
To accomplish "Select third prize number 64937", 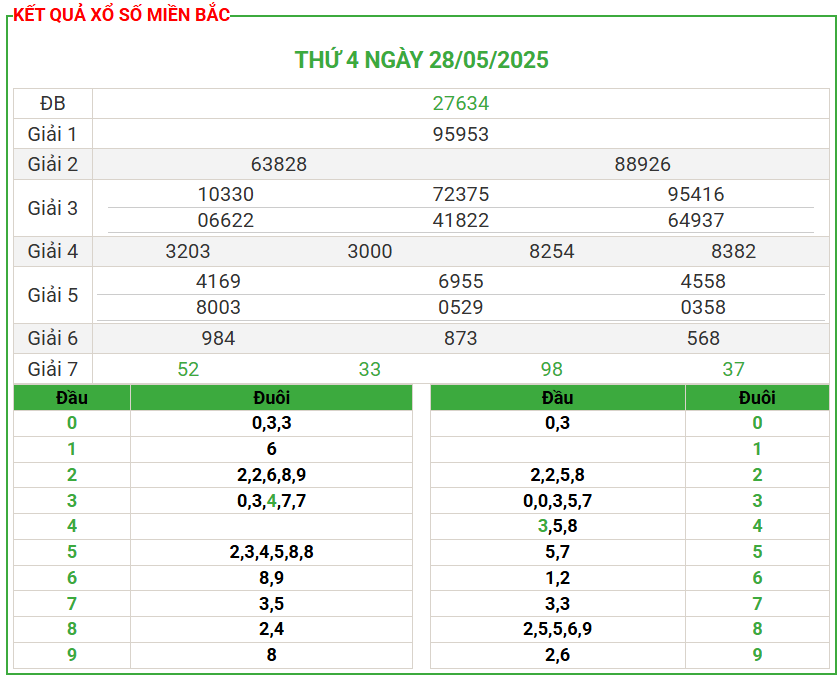I will (x=696, y=220).
